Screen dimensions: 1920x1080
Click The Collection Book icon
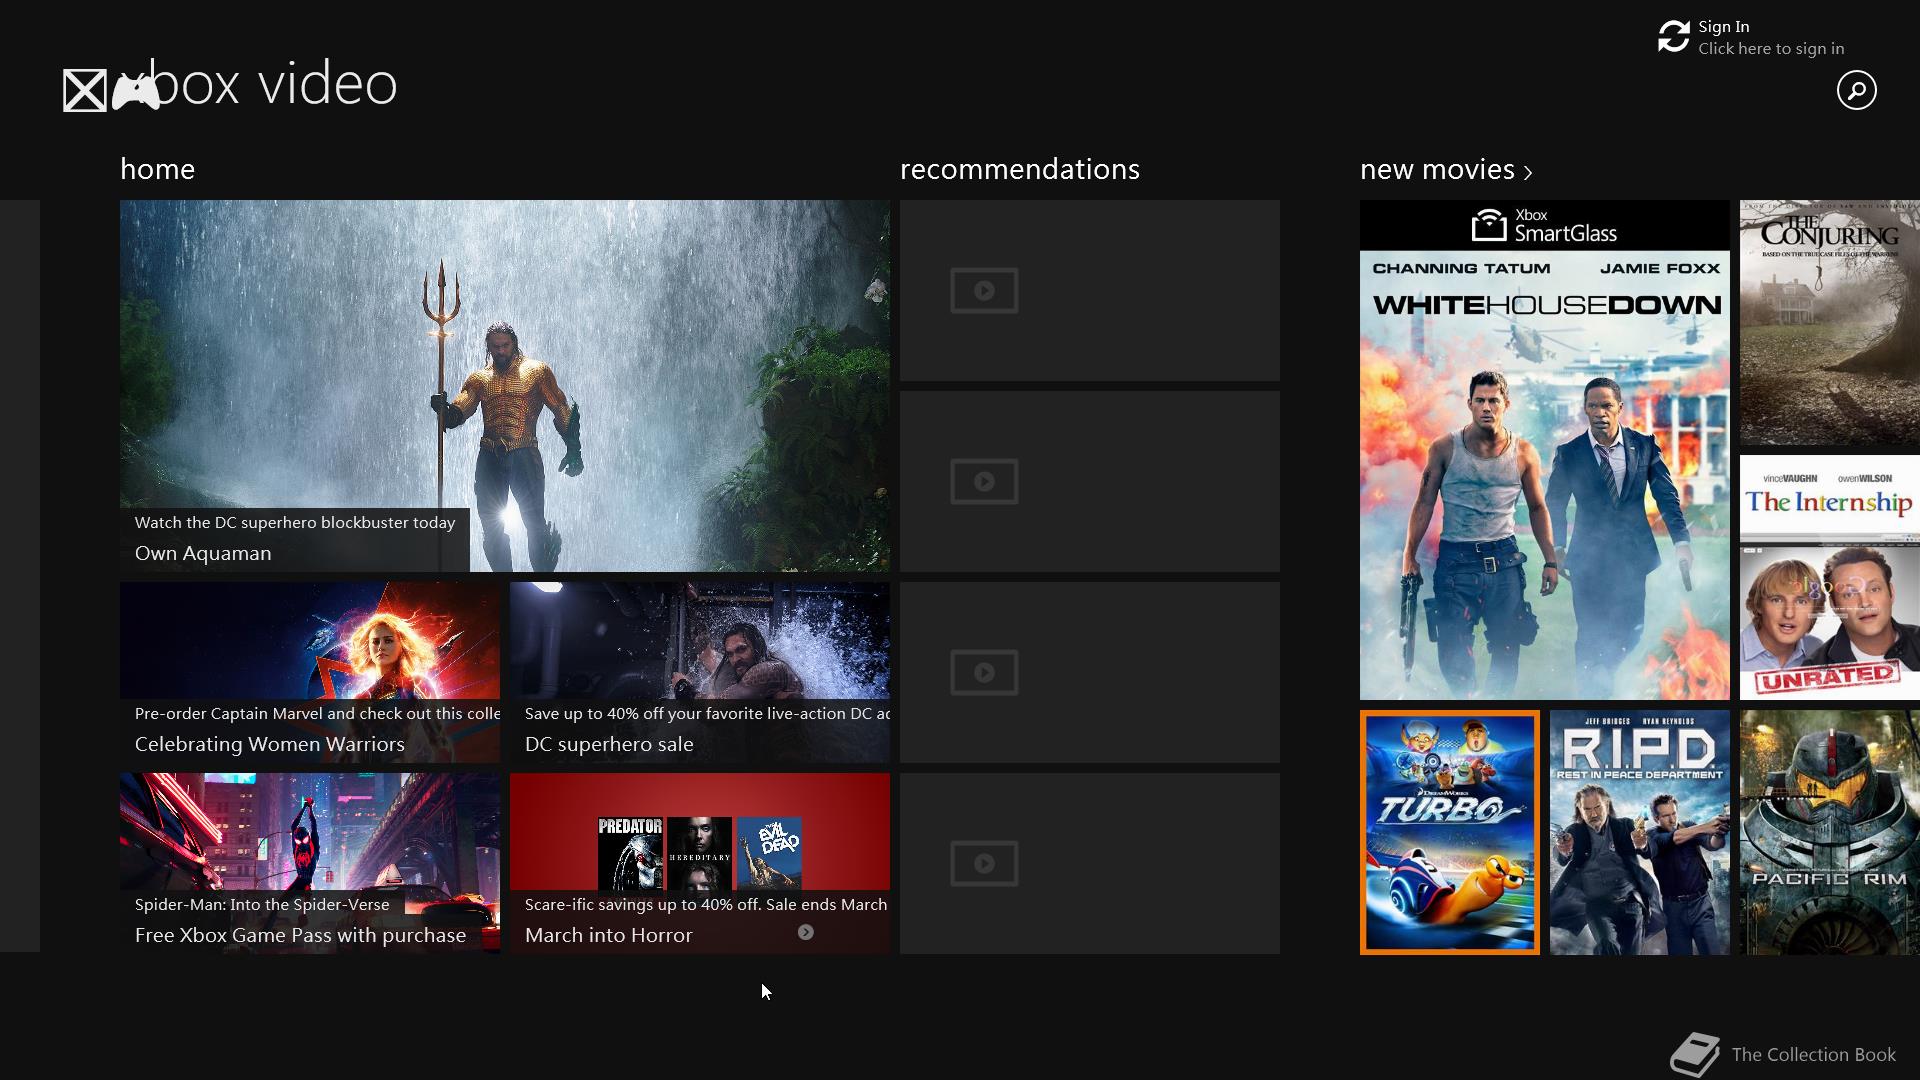click(1694, 1054)
